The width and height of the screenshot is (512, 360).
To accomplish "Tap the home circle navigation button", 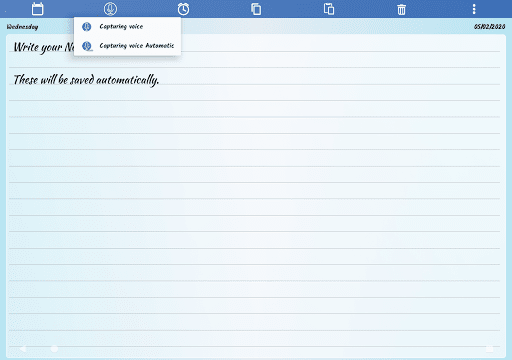I will click(x=54, y=349).
